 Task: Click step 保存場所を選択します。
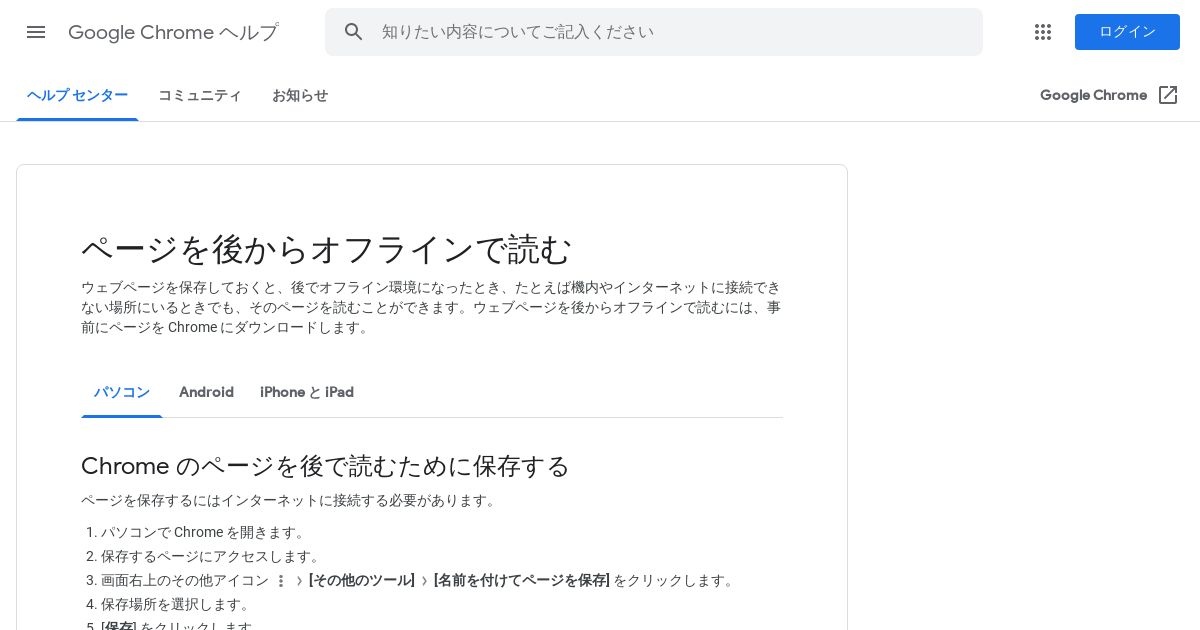pos(177,604)
